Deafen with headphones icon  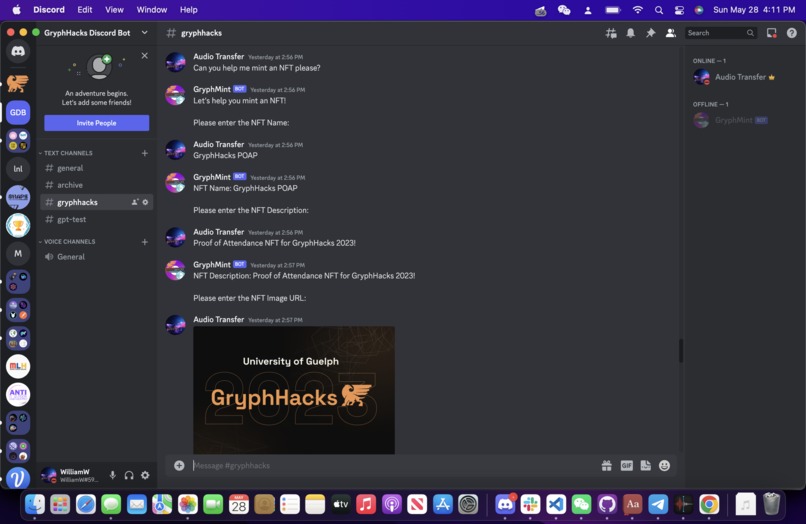tap(129, 475)
